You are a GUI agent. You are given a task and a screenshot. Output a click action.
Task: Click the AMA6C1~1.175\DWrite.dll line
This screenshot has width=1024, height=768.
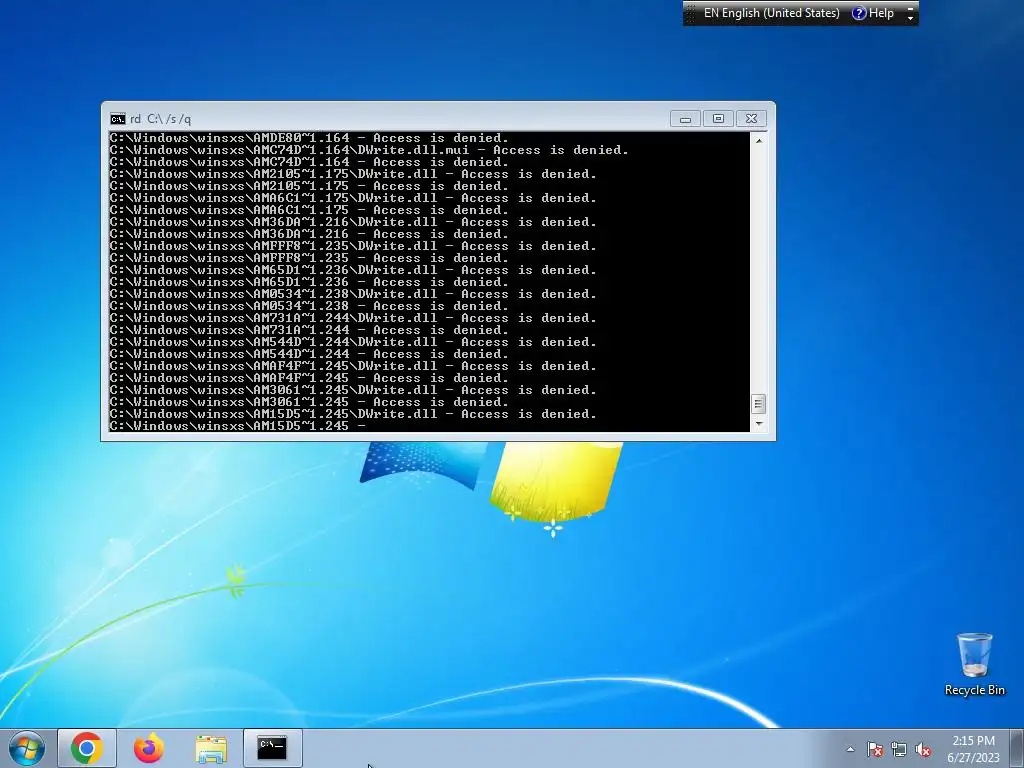click(353, 199)
